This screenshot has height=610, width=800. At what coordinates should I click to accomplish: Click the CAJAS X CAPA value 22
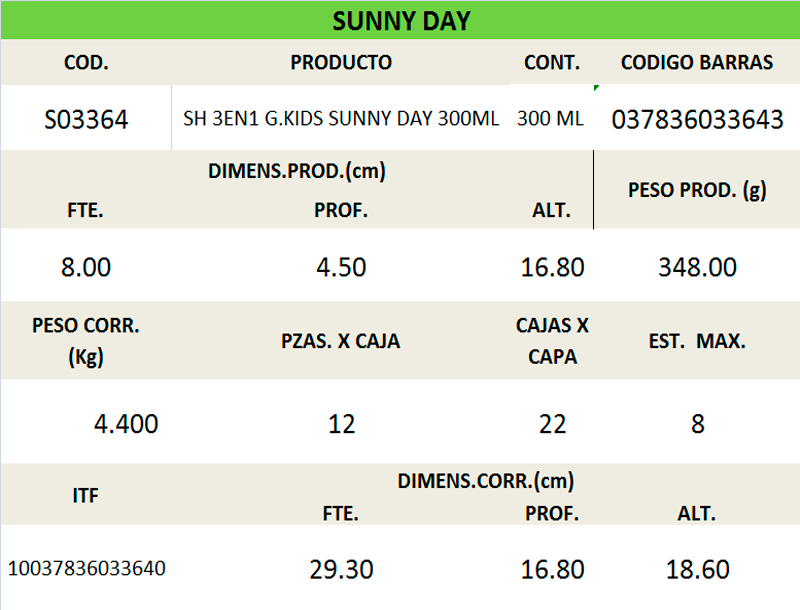click(552, 424)
